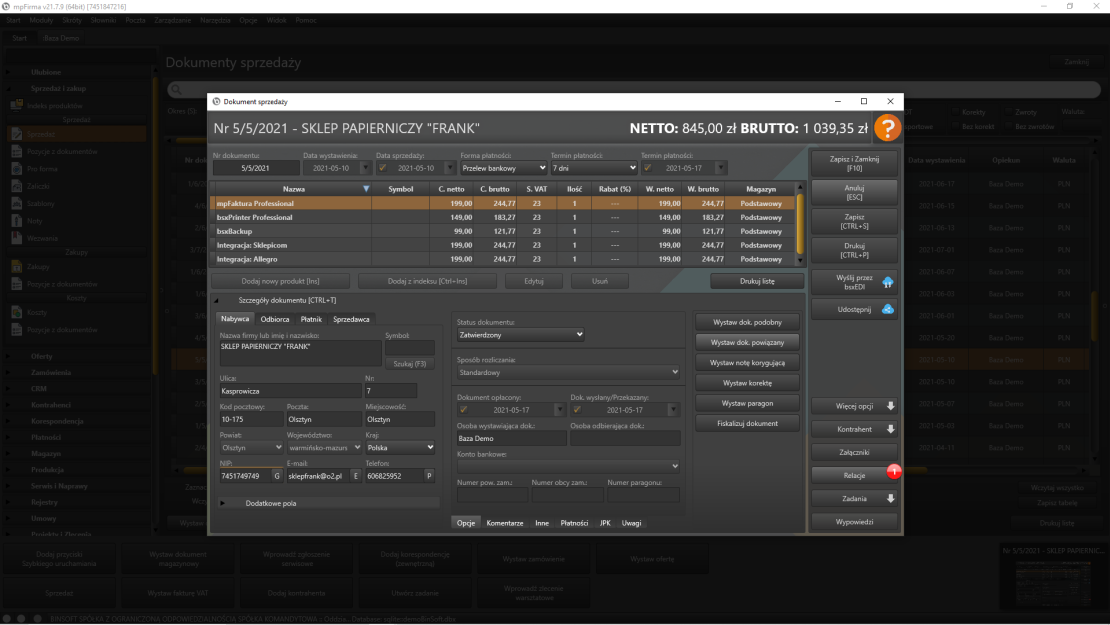Switch to the Sprzedawca tab
Screen dimensions: 1110x625
(351, 319)
